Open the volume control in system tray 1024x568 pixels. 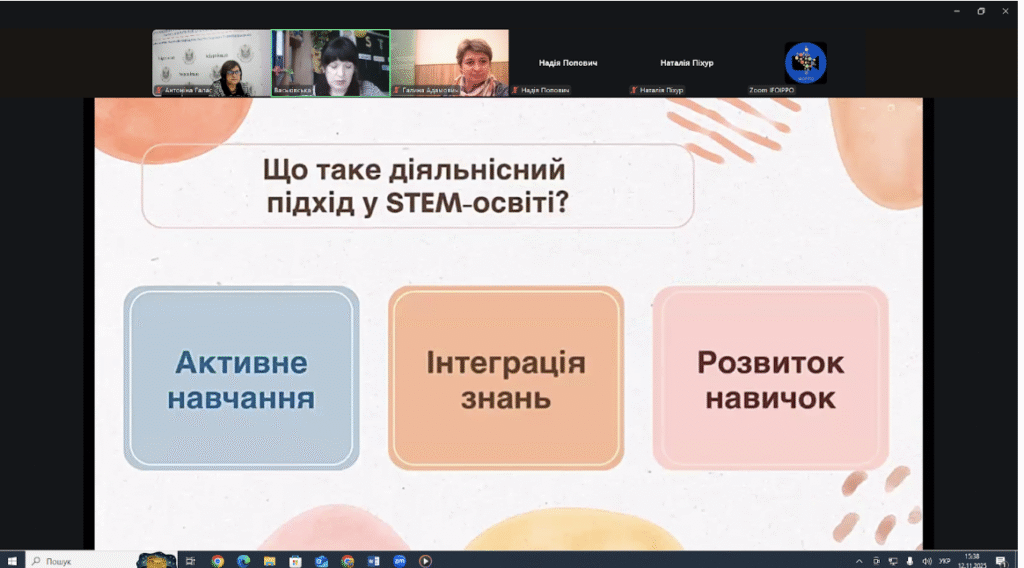coord(926,561)
